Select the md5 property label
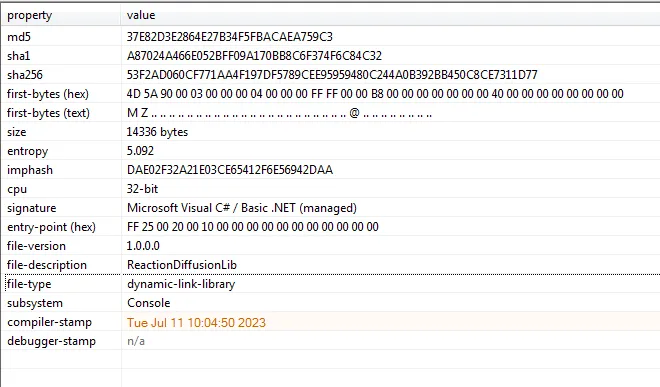 coord(19,37)
